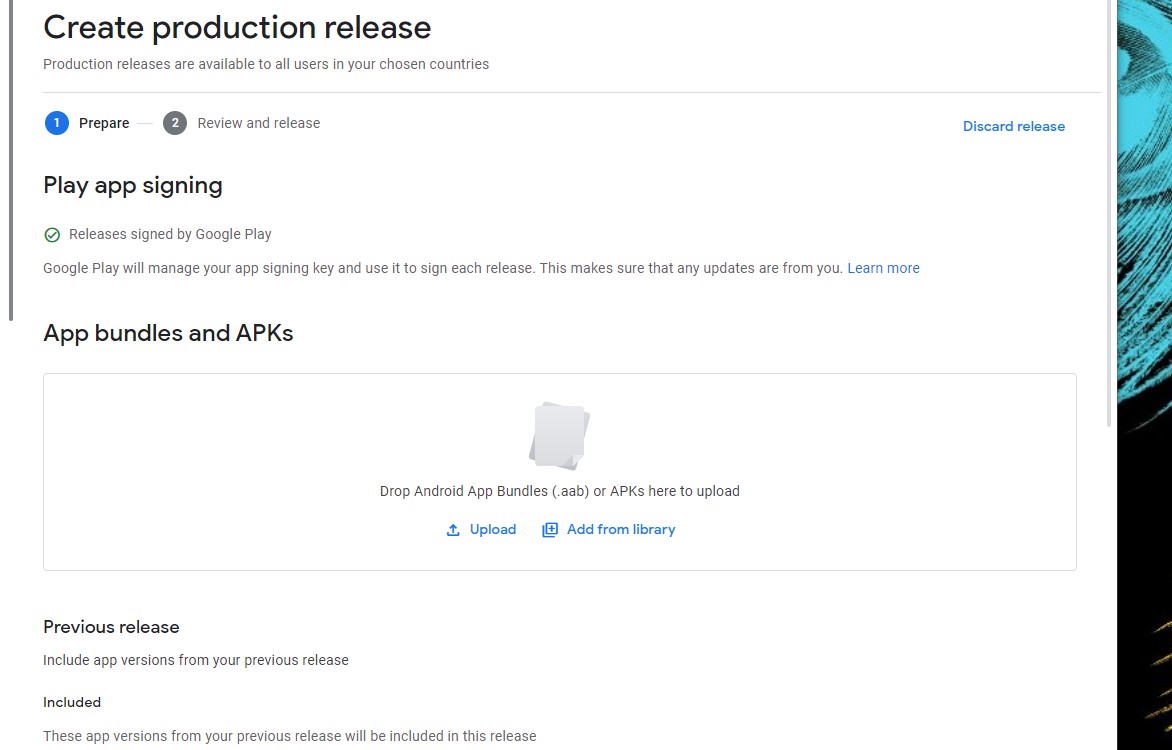Click the Create production release heading
This screenshot has width=1172, height=750.
pyautogui.click(x=237, y=27)
